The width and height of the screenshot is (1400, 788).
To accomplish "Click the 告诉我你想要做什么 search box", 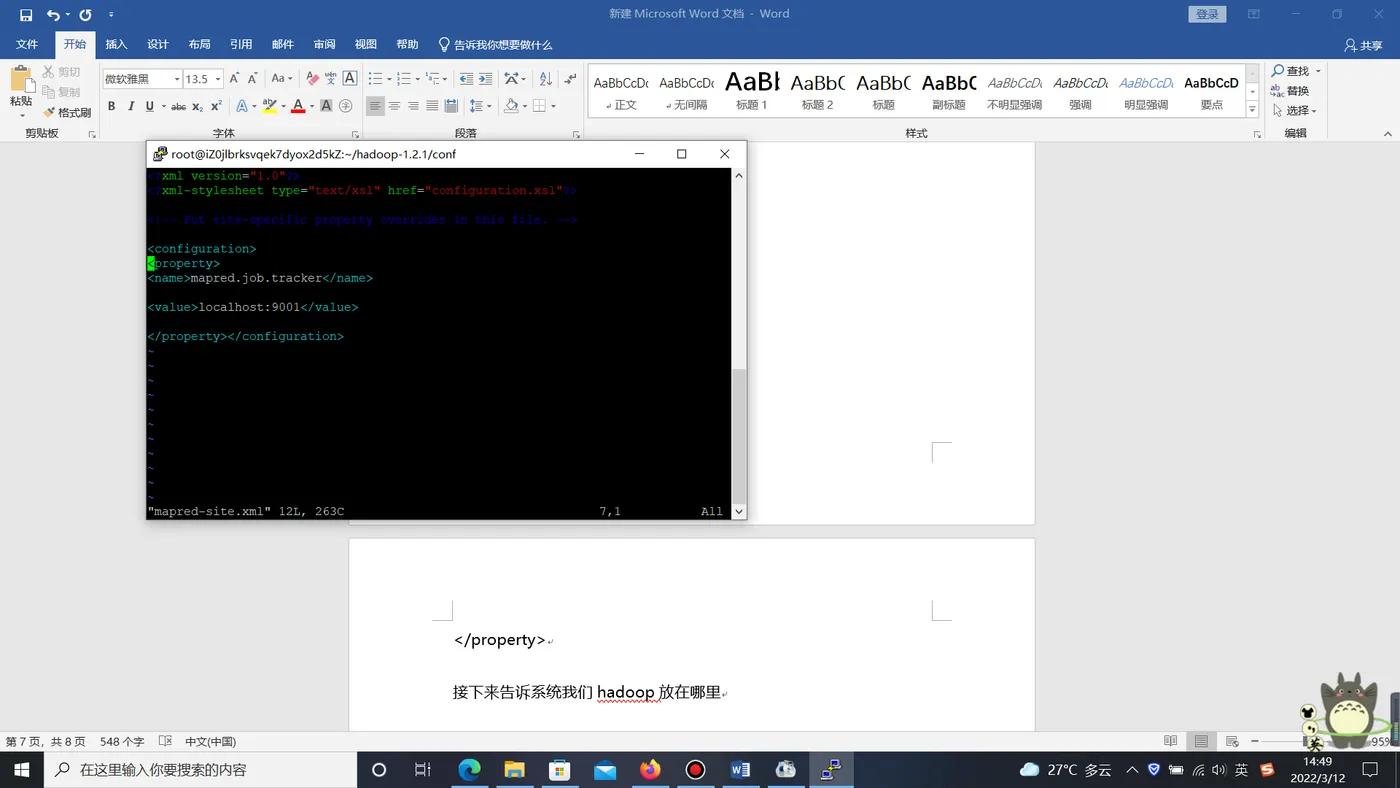I will tap(496, 45).
